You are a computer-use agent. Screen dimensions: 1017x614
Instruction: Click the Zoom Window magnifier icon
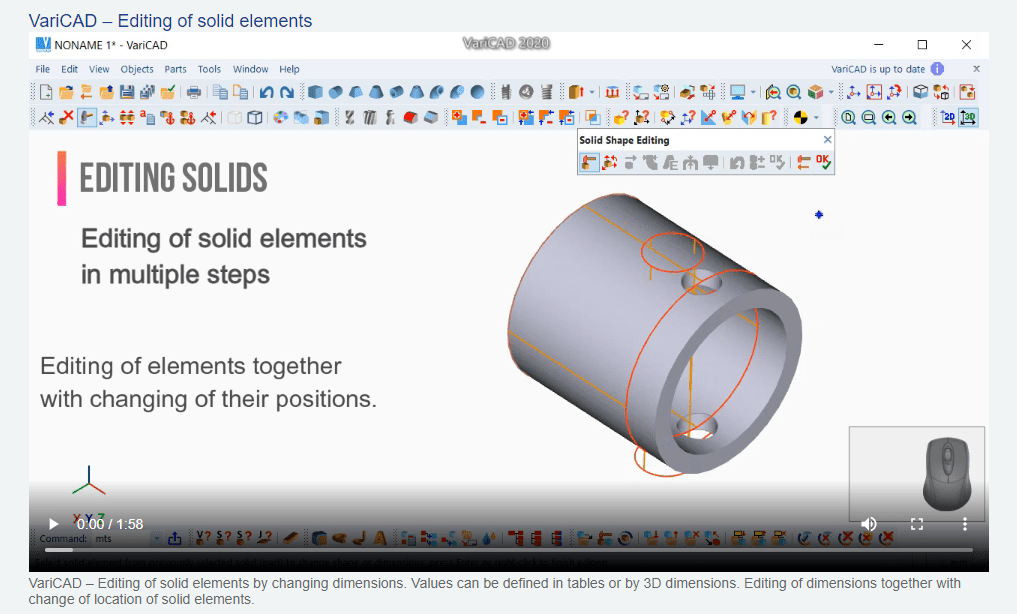tap(868, 117)
